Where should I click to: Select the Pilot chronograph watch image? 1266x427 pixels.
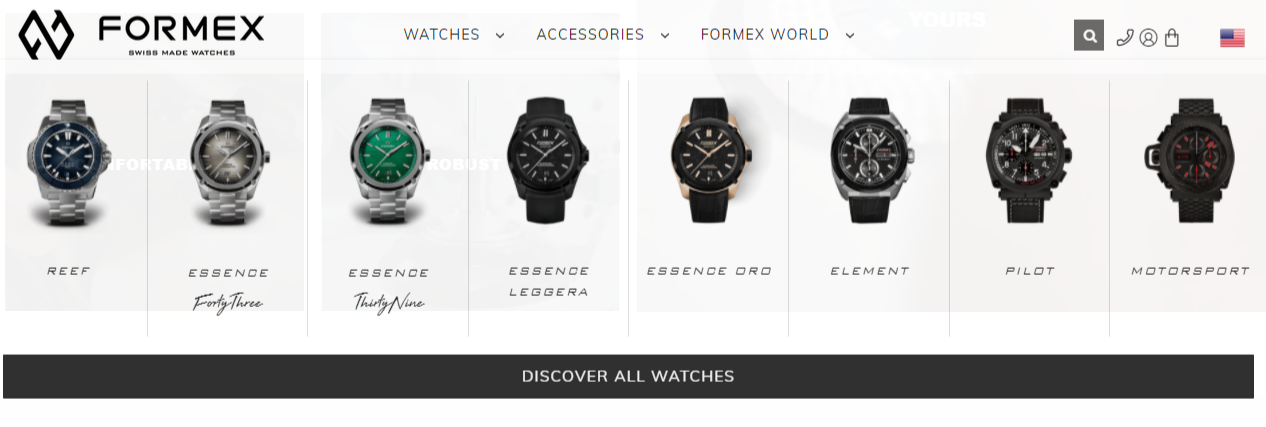[x=1029, y=160]
